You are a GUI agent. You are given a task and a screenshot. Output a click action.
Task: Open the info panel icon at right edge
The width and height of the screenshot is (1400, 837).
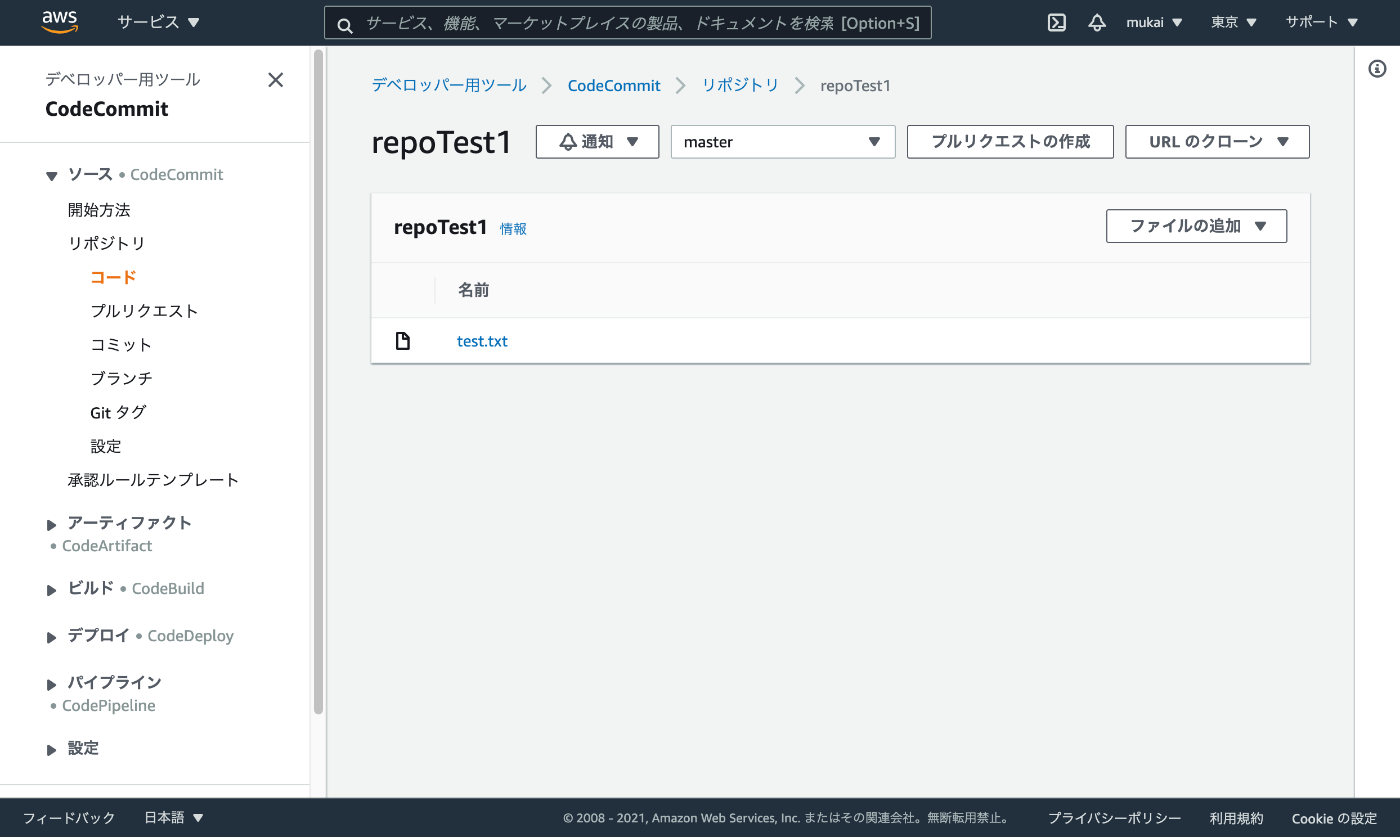click(1378, 68)
